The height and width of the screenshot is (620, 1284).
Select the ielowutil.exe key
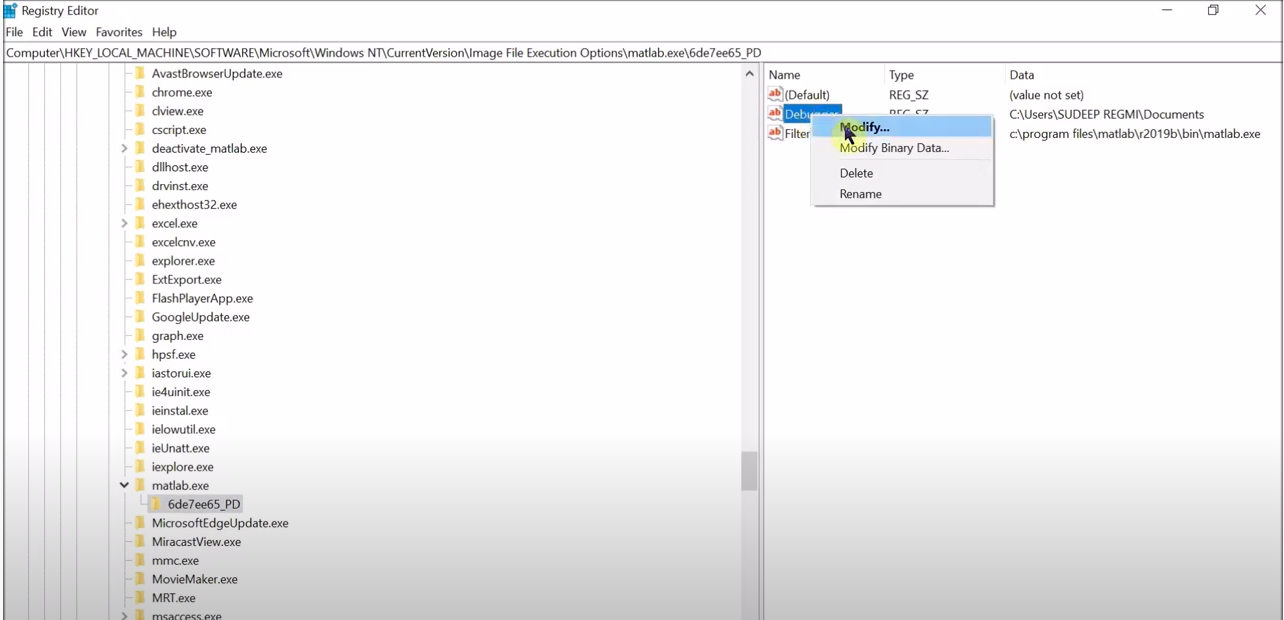[184, 430]
